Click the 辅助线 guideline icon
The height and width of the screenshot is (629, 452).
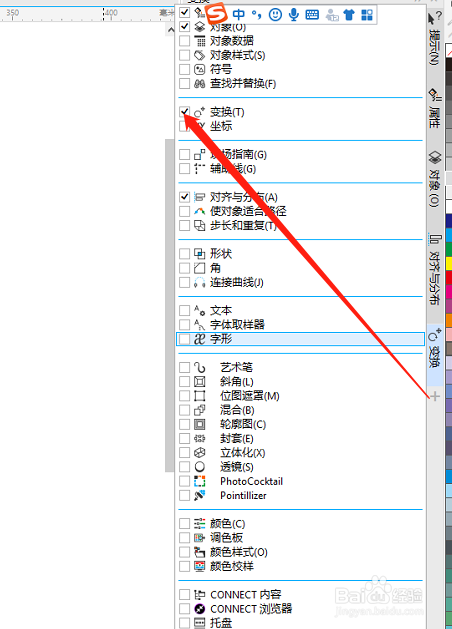pyautogui.click(x=200, y=168)
